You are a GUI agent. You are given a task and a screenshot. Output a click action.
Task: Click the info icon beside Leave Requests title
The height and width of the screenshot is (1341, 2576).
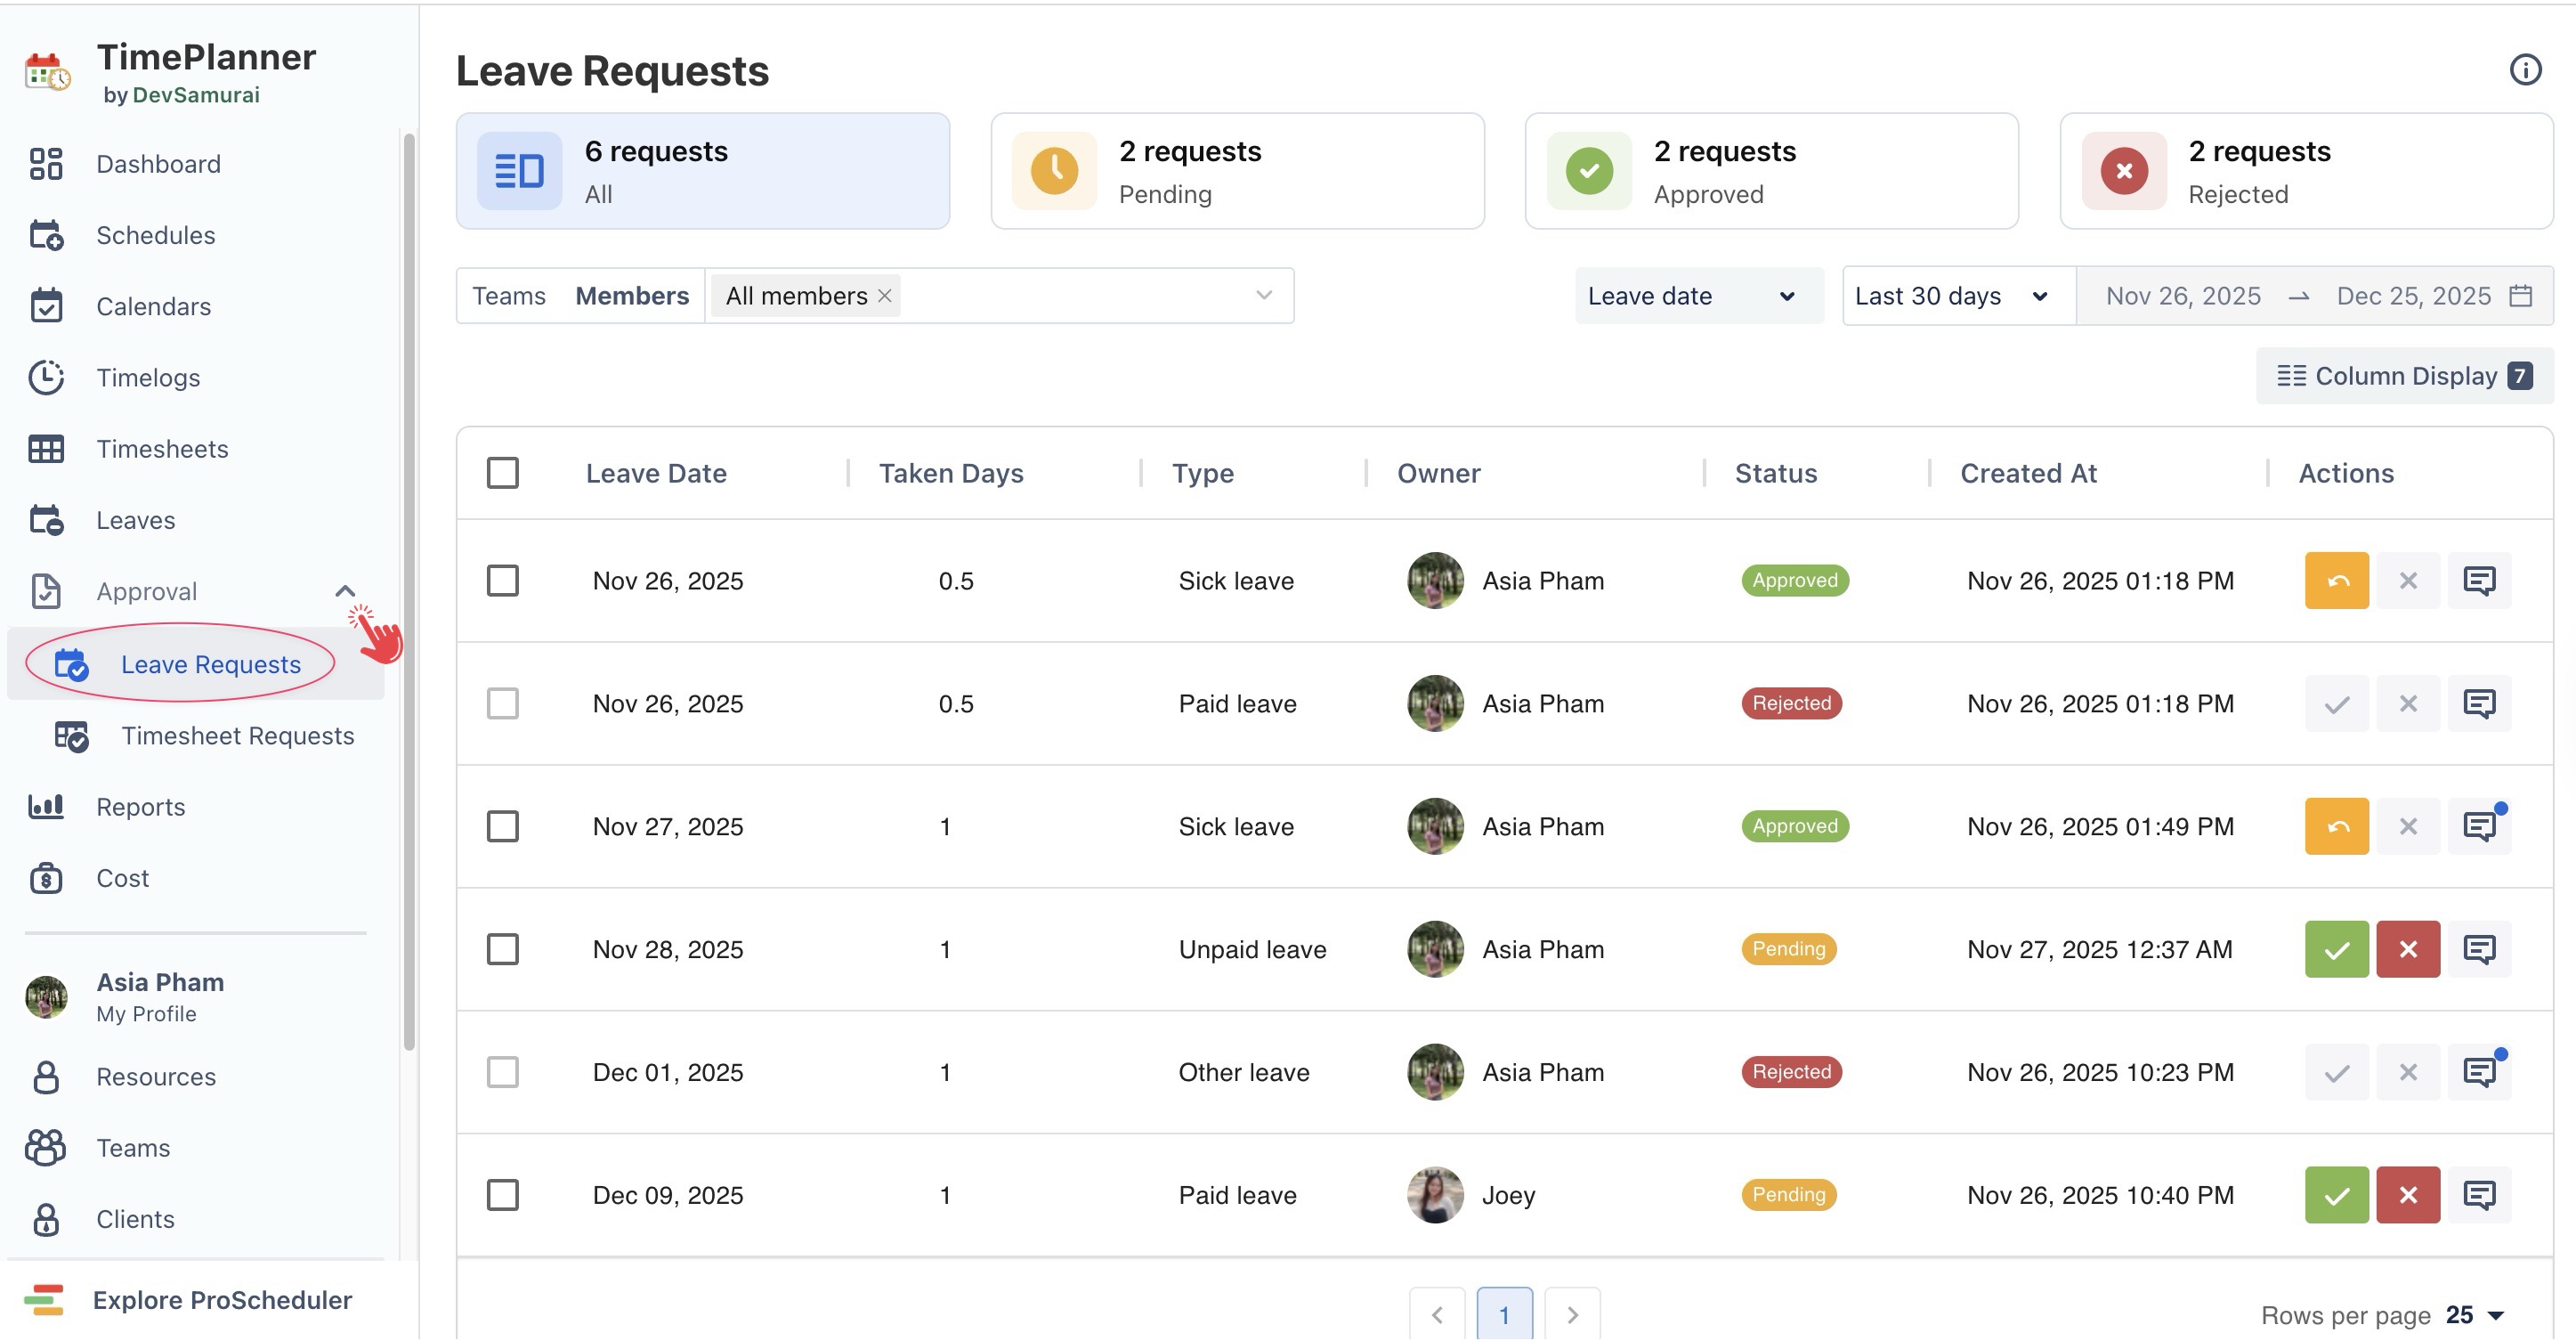click(x=2524, y=69)
